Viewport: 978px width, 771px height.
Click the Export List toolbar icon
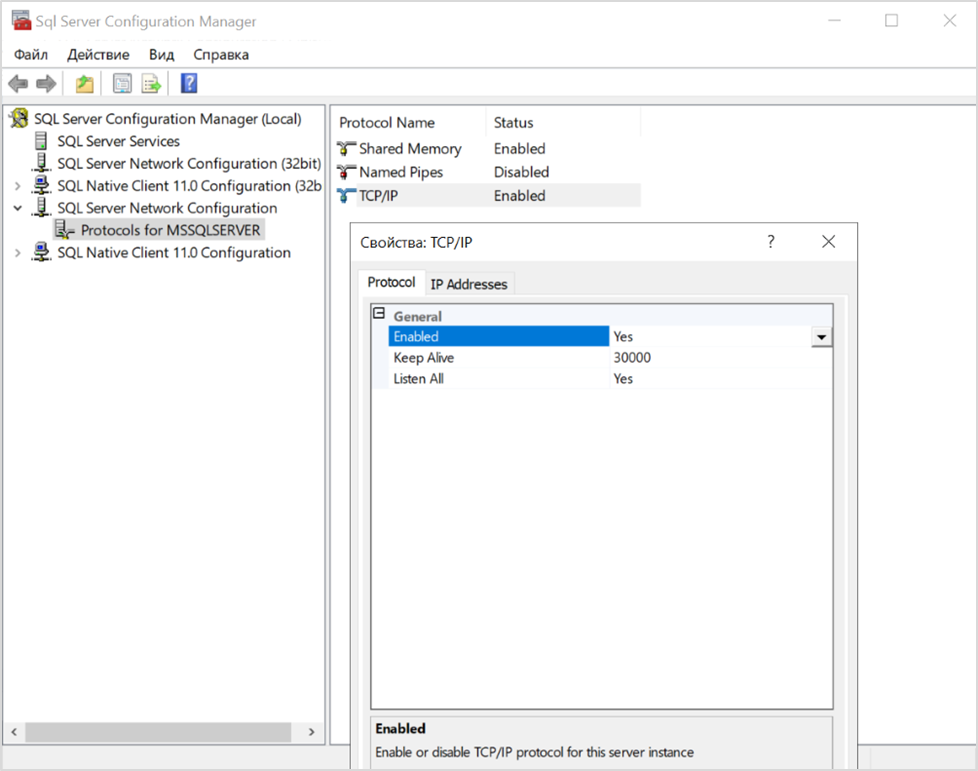pyautogui.click(x=152, y=83)
